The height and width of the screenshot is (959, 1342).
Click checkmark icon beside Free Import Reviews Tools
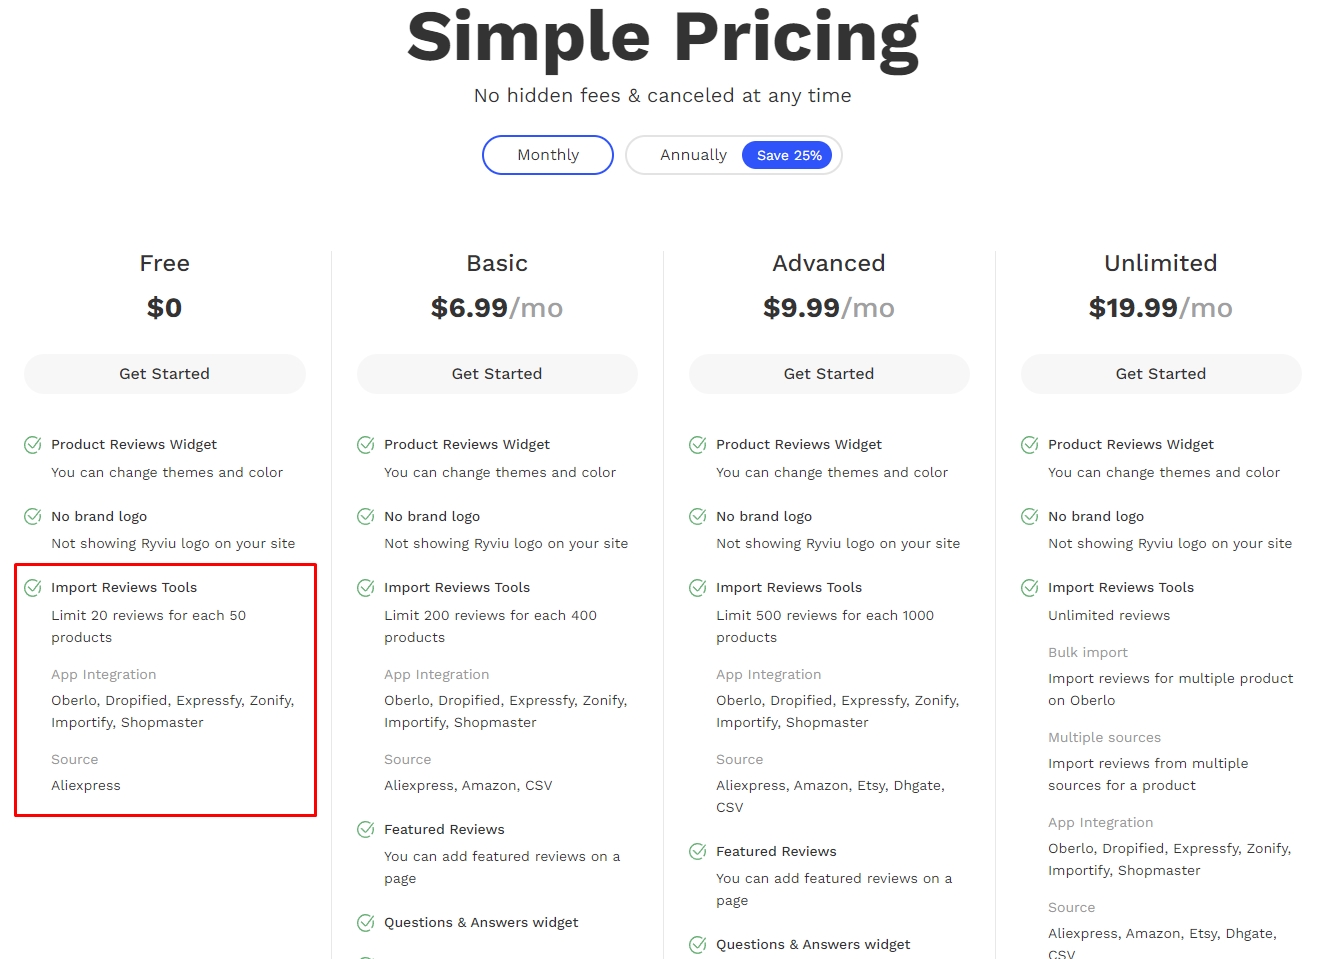coord(33,588)
